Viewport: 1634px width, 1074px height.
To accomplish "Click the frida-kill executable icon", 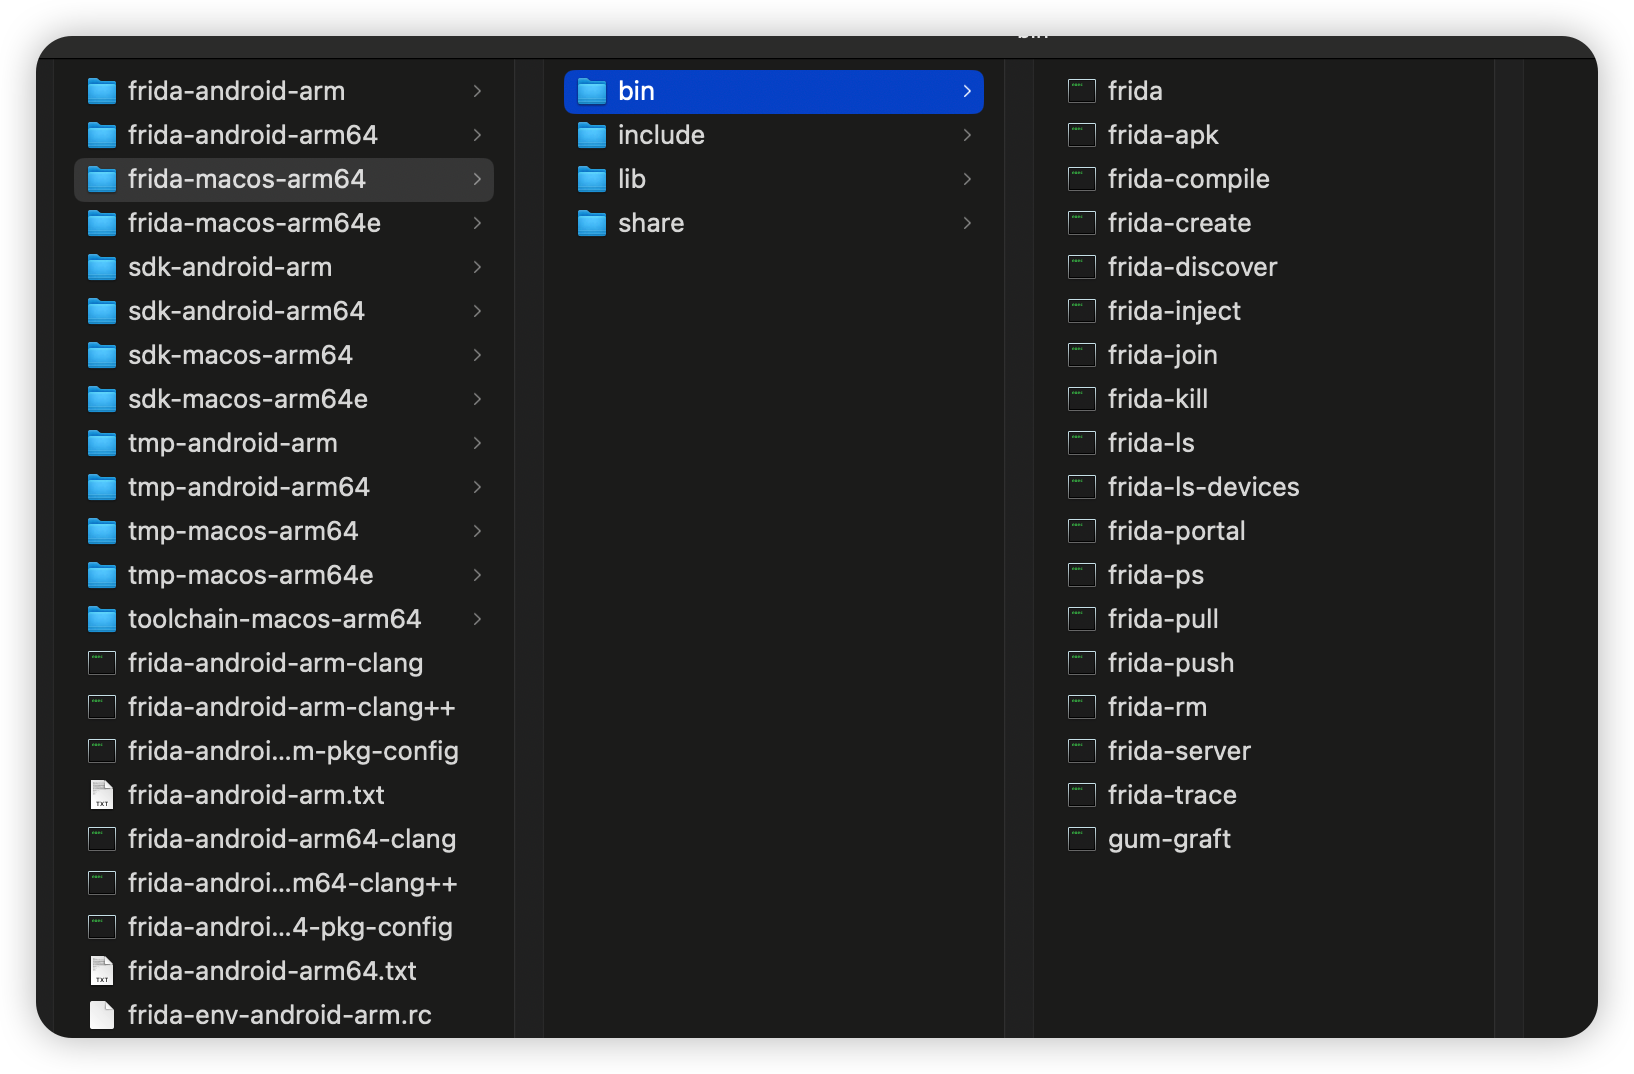I will (x=1082, y=399).
